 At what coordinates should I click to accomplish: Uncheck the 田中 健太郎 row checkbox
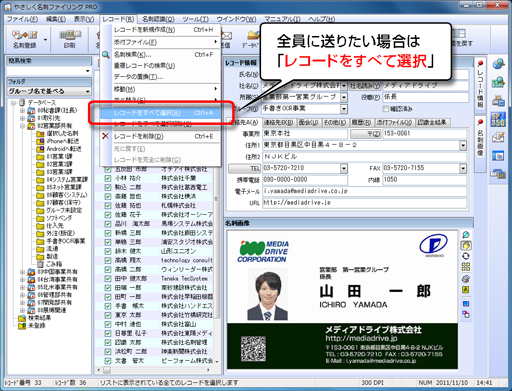click(108, 278)
